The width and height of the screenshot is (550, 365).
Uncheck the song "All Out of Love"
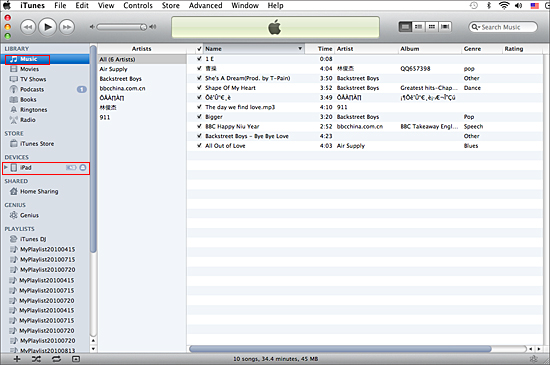pyautogui.click(x=199, y=146)
